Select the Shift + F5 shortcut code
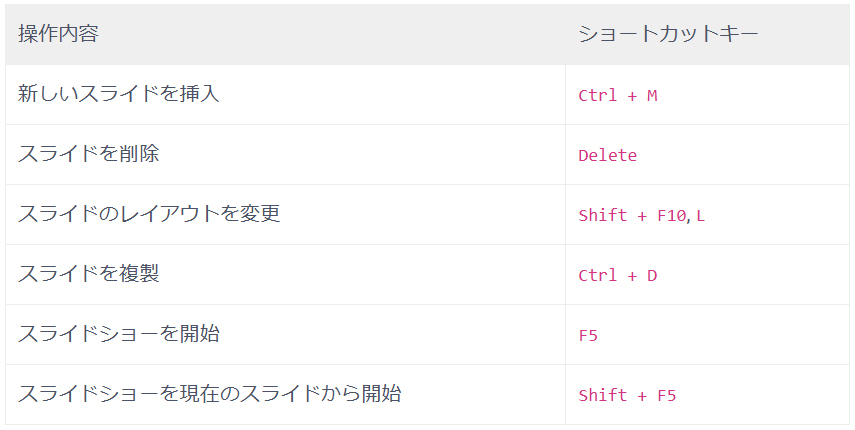 627,396
